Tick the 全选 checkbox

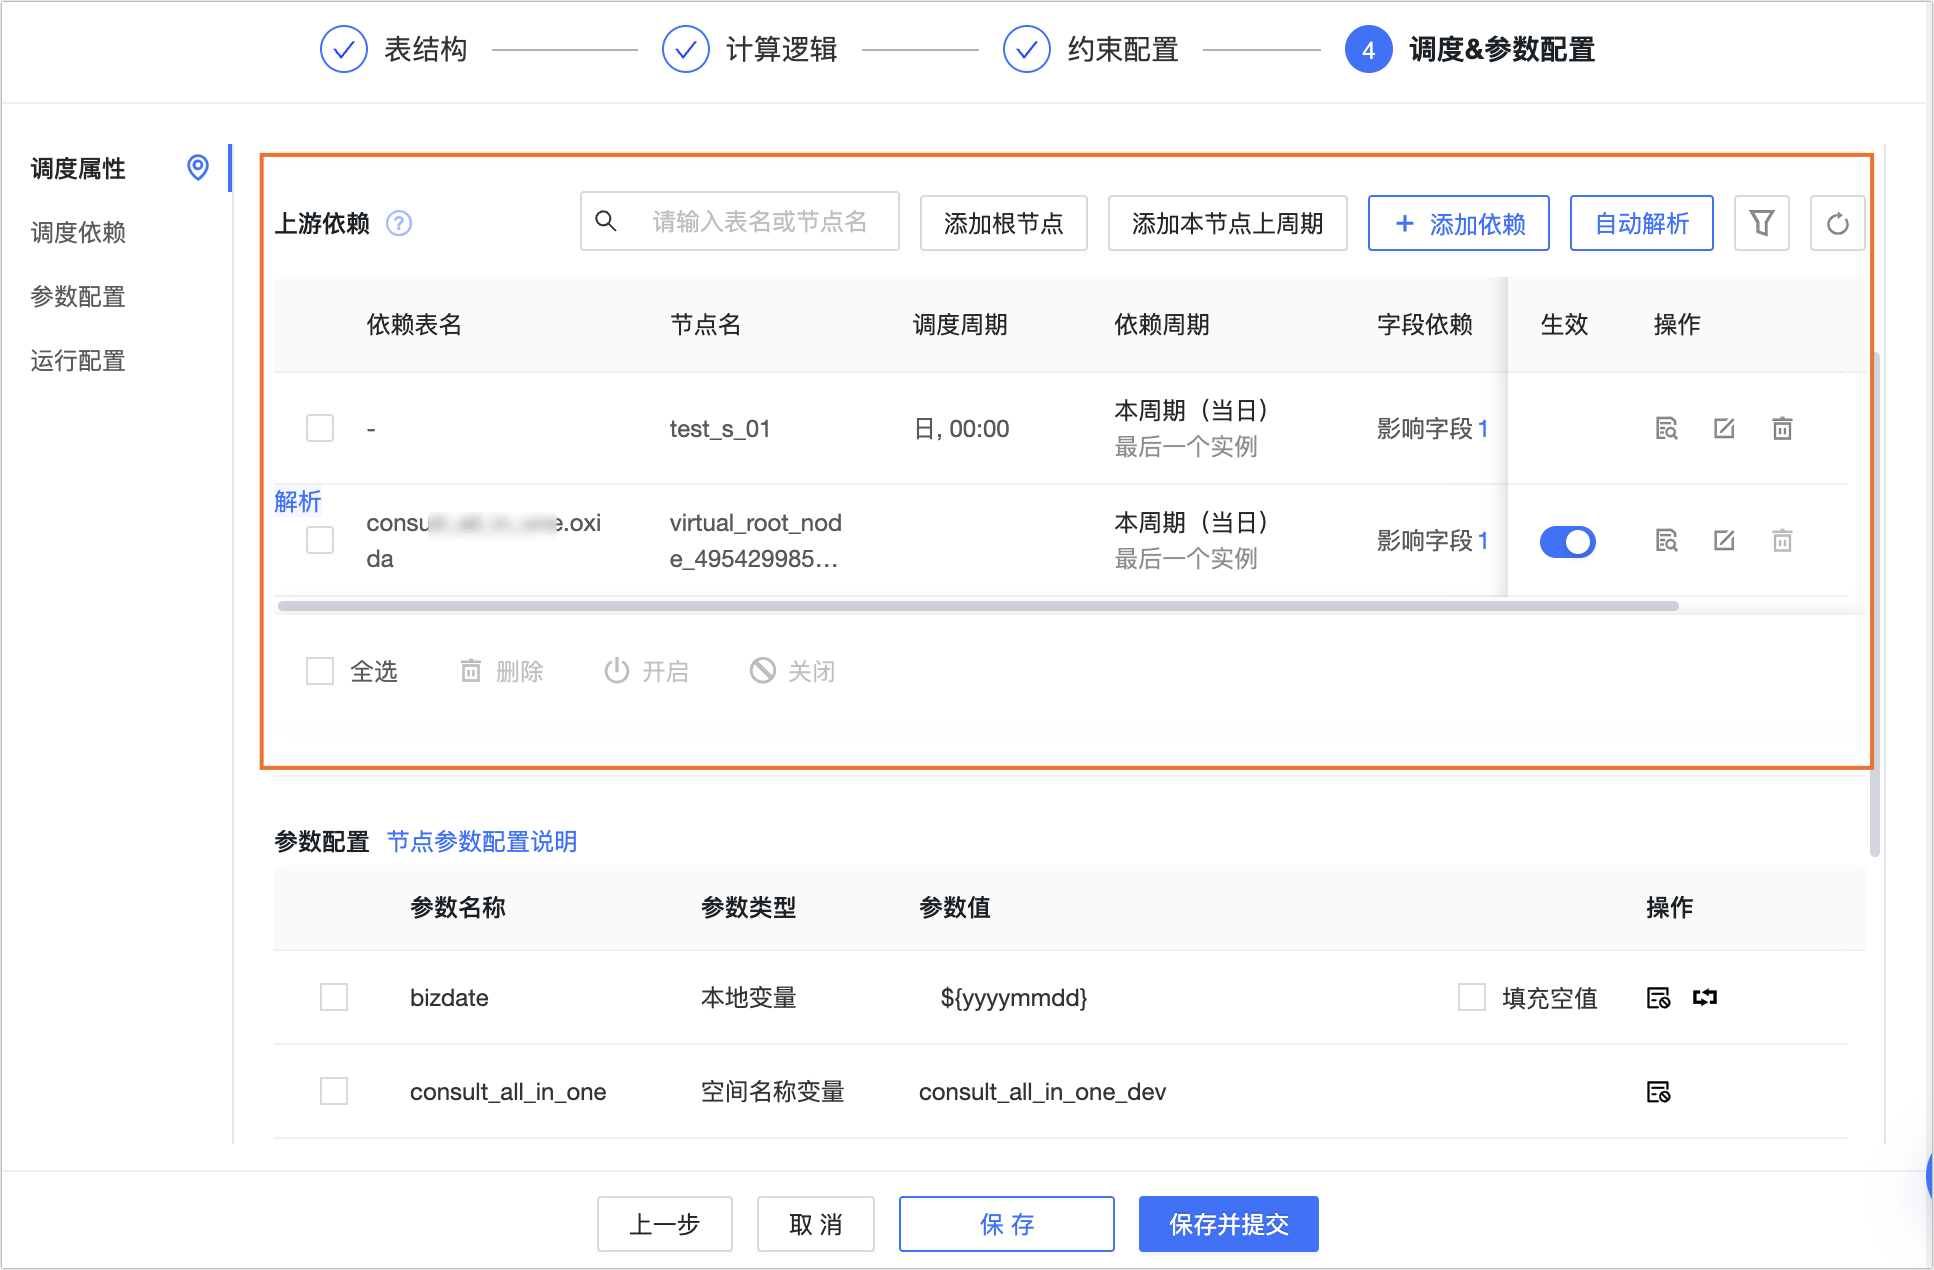(x=320, y=671)
